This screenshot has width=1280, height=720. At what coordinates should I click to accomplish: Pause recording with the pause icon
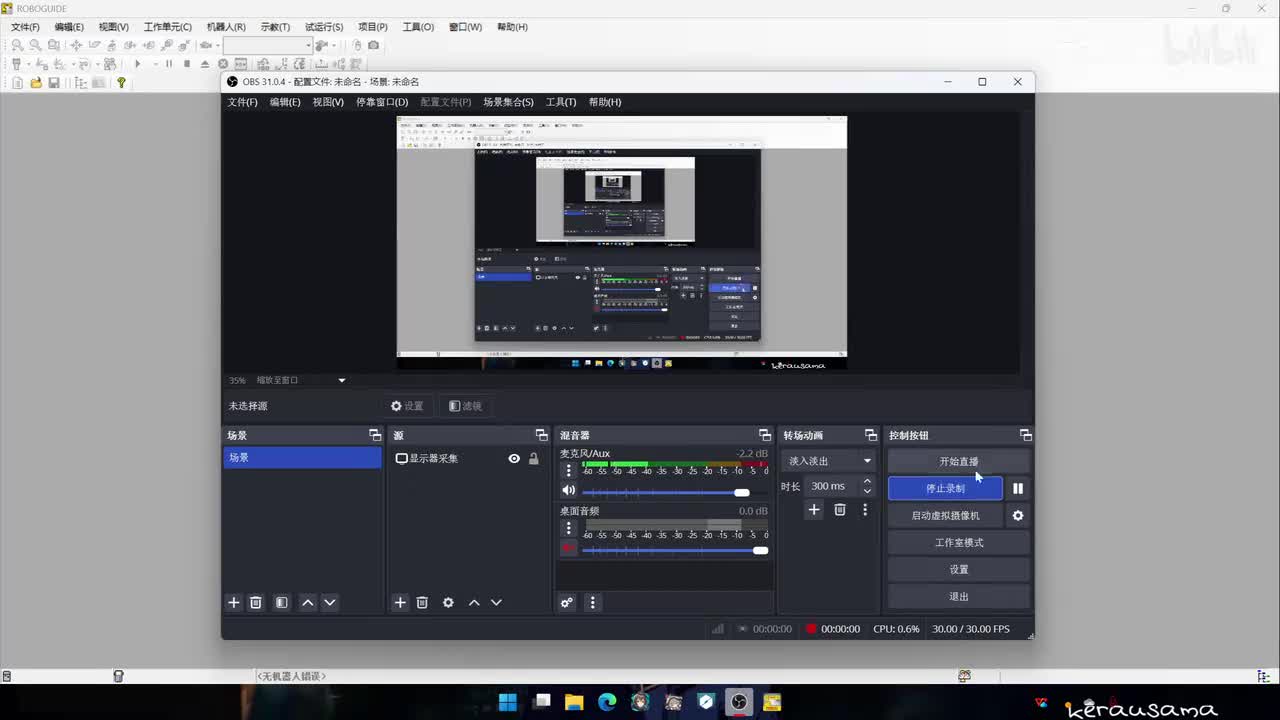1018,489
